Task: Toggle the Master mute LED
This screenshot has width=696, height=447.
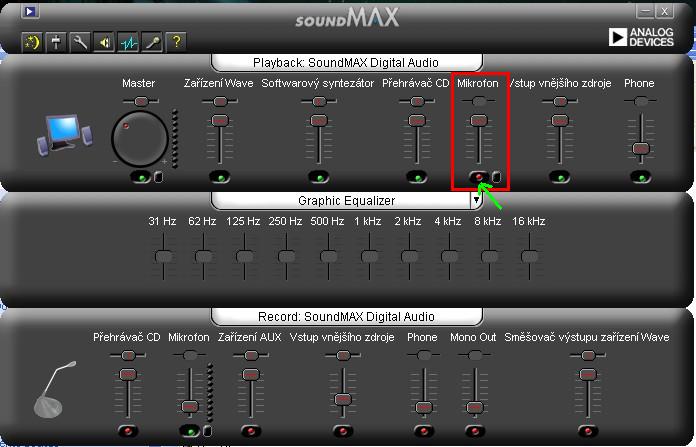Action: coord(142,178)
